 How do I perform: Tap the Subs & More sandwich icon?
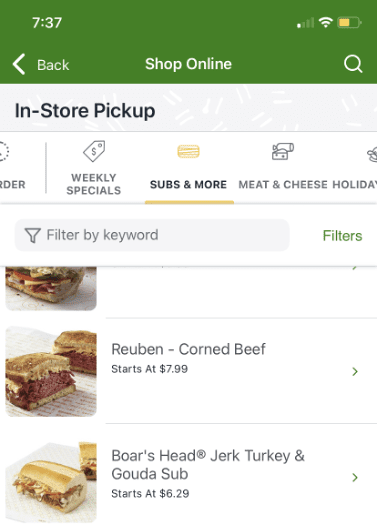click(188, 151)
